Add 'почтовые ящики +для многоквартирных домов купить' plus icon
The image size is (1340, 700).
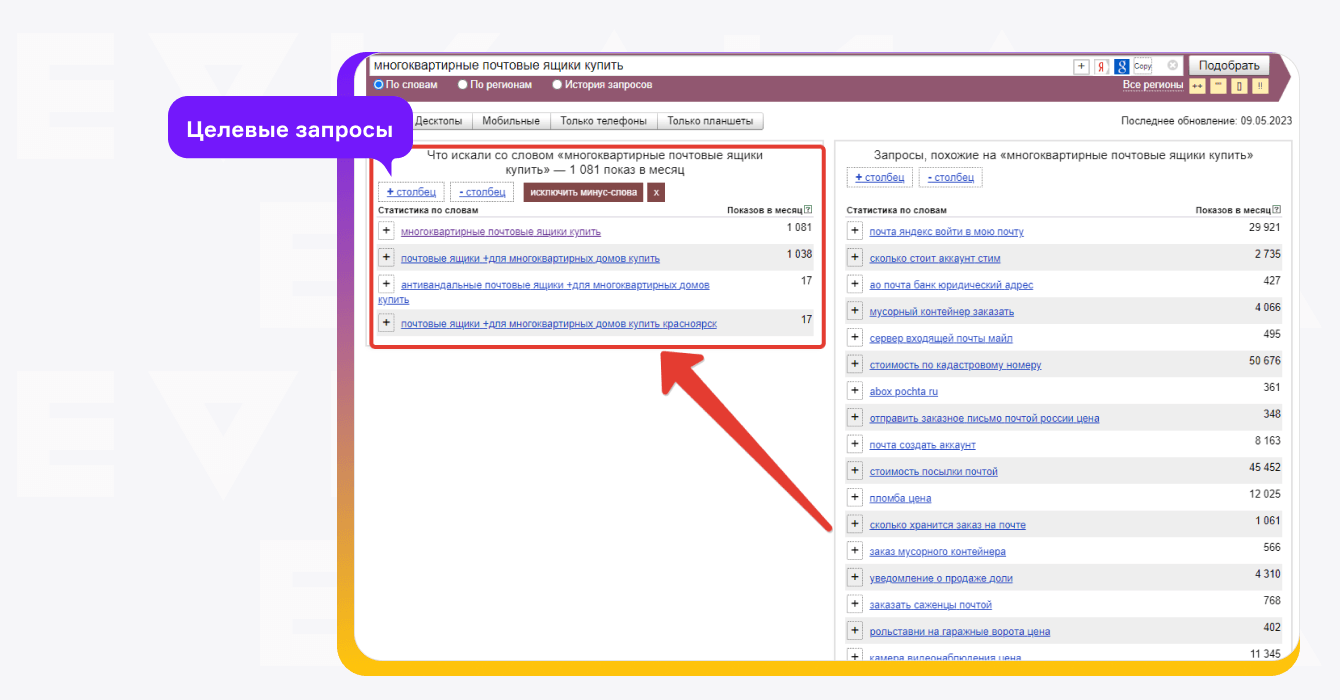(386, 257)
